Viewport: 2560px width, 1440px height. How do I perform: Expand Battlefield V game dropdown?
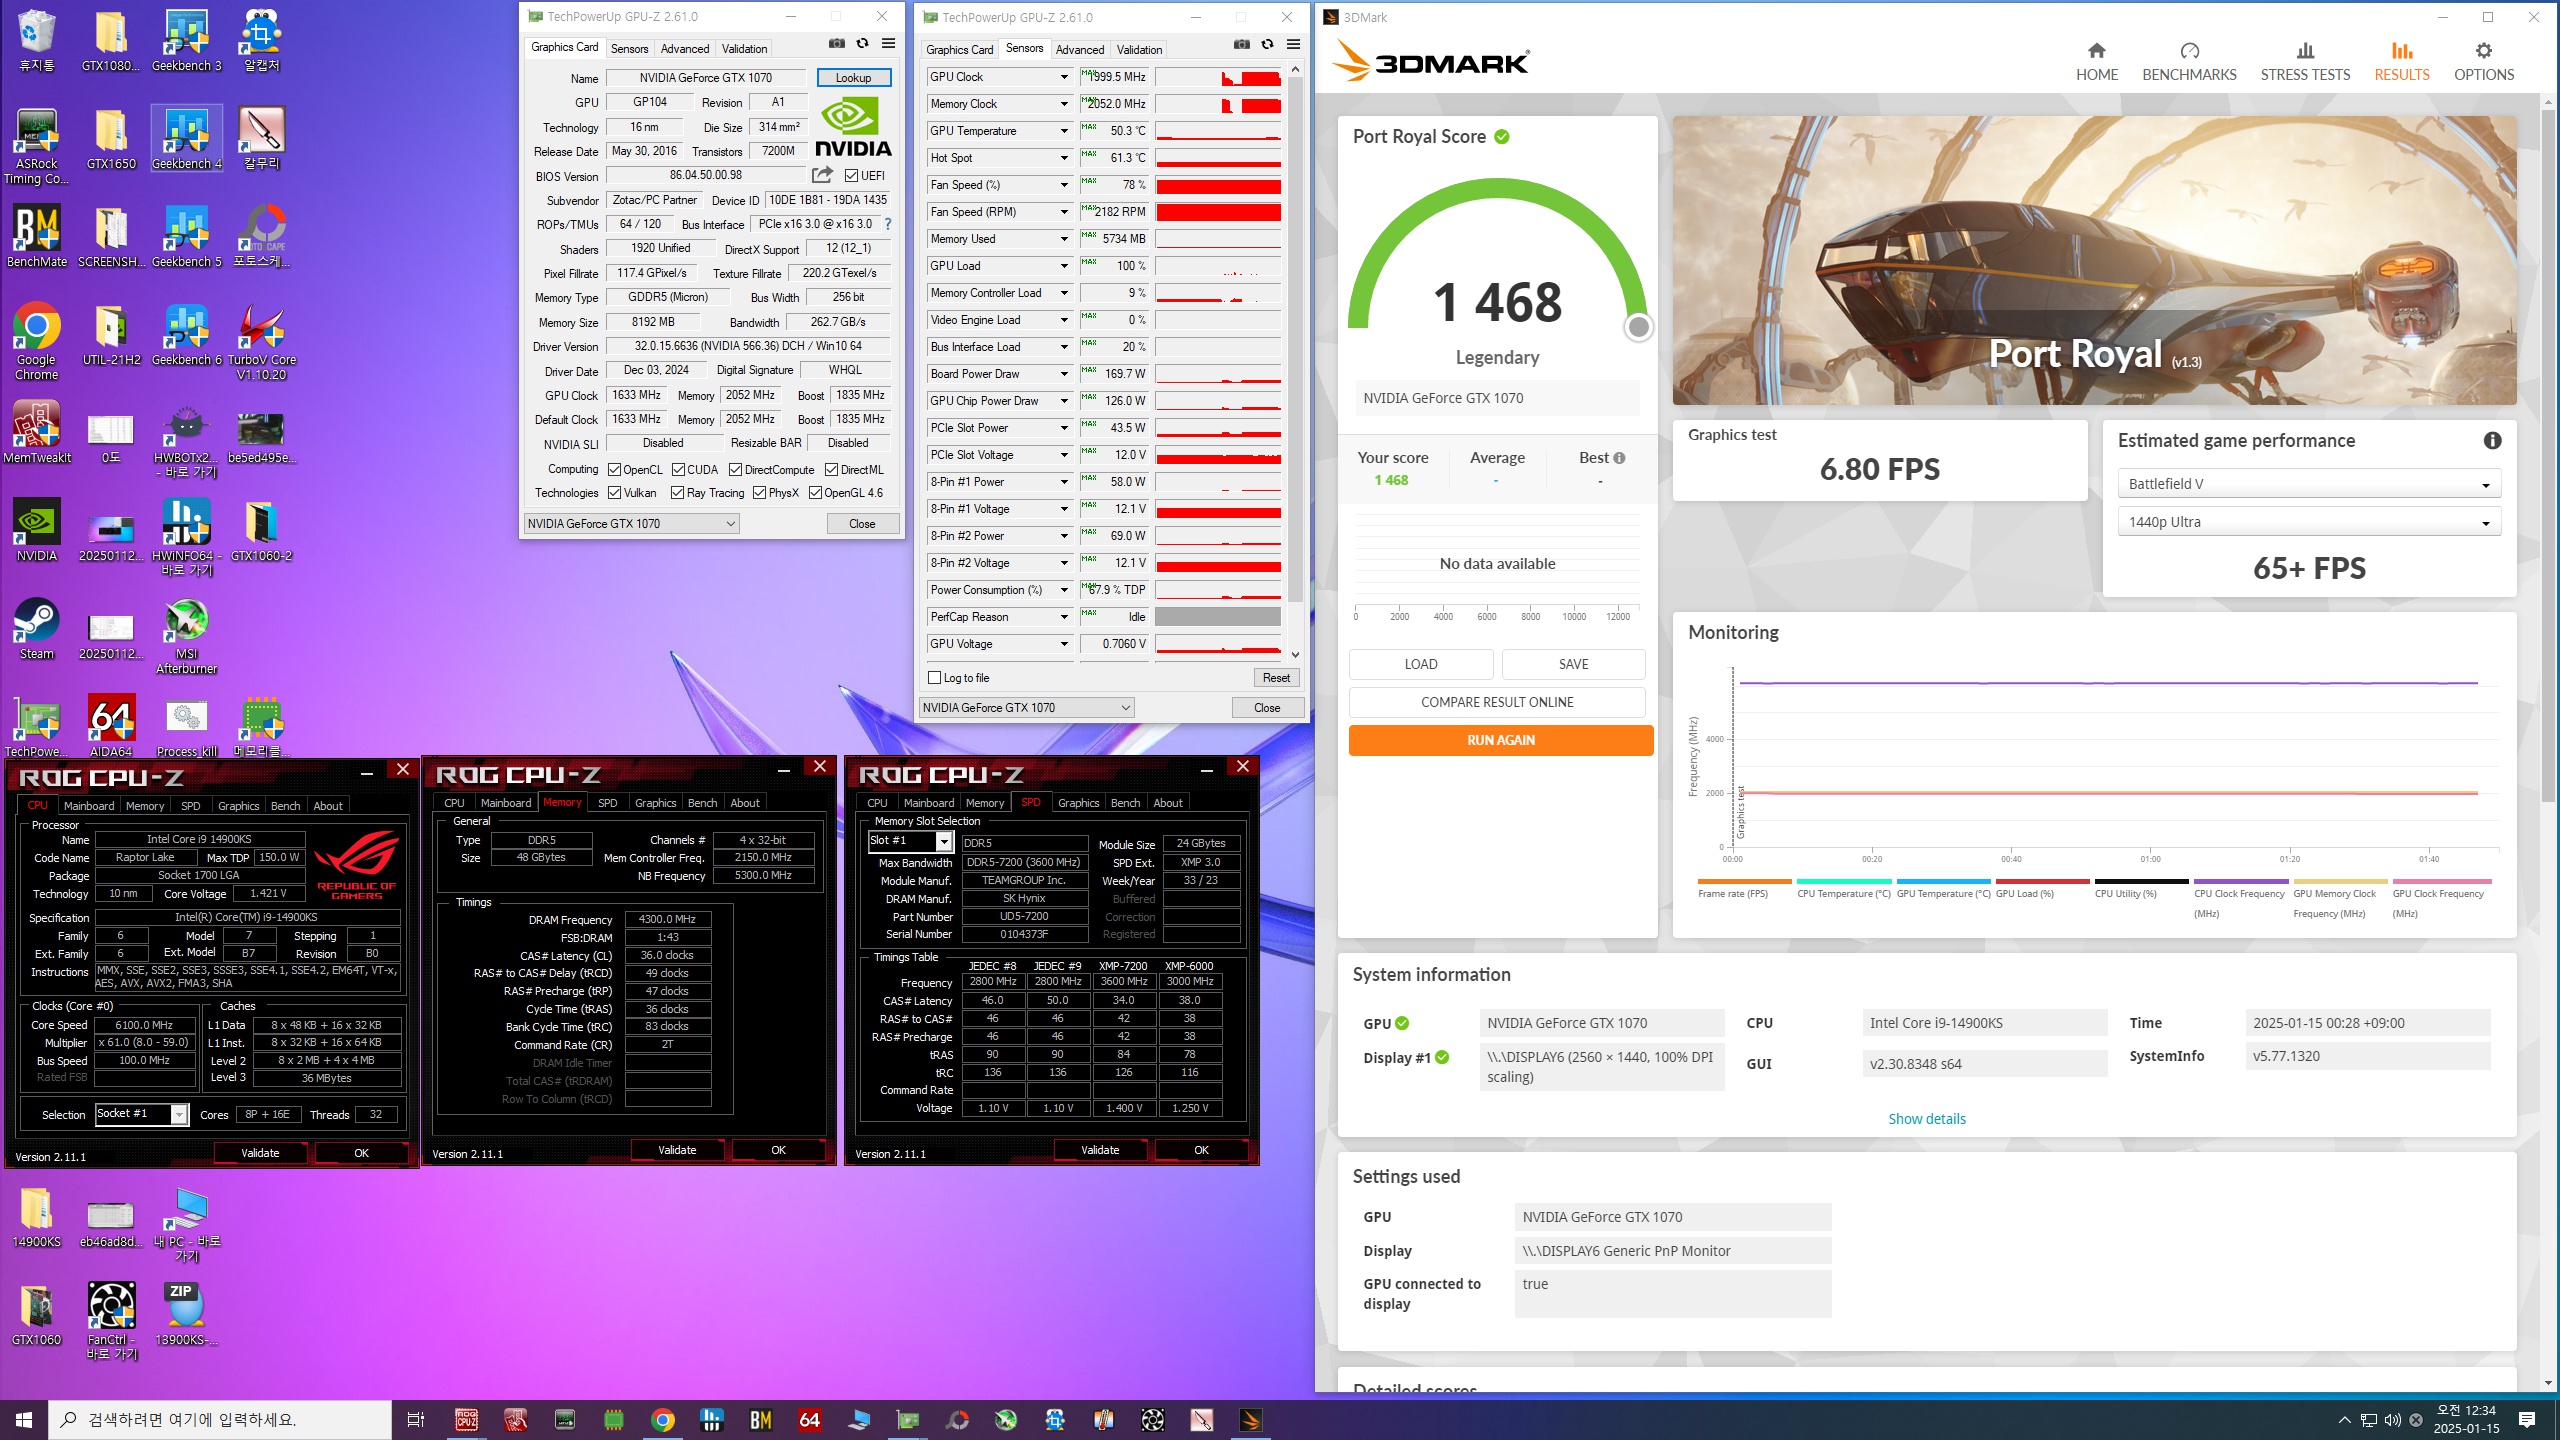click(2308, 484)
